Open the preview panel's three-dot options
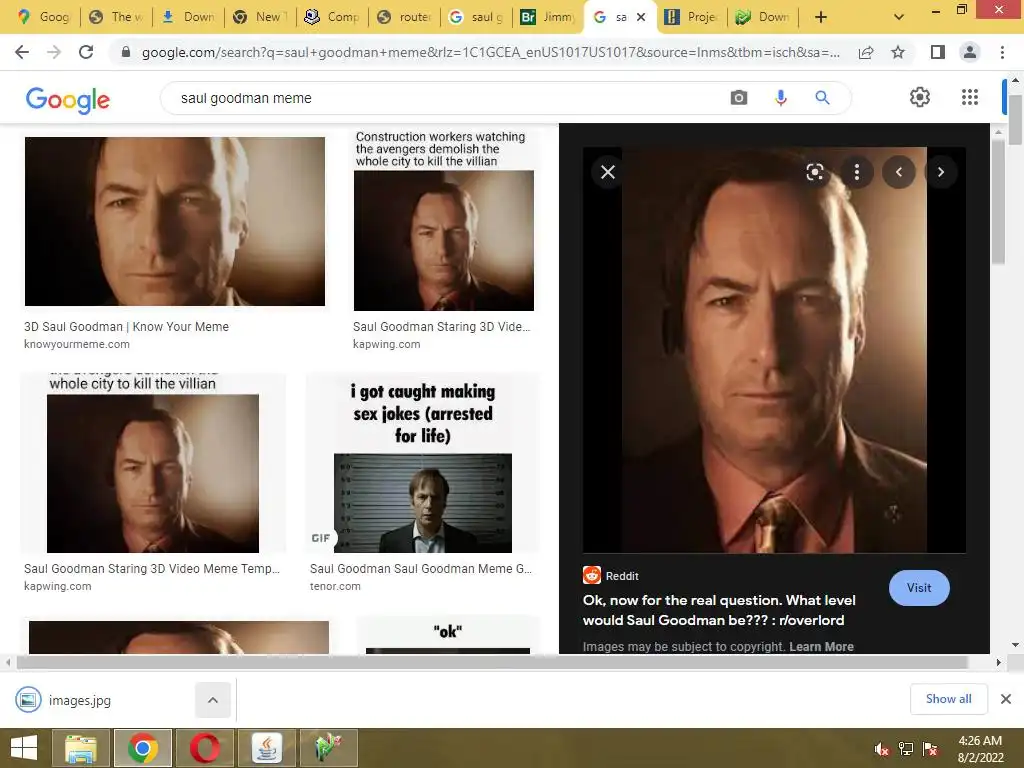1024x768 pixels. pyautogui.click(x=857, y=172)
